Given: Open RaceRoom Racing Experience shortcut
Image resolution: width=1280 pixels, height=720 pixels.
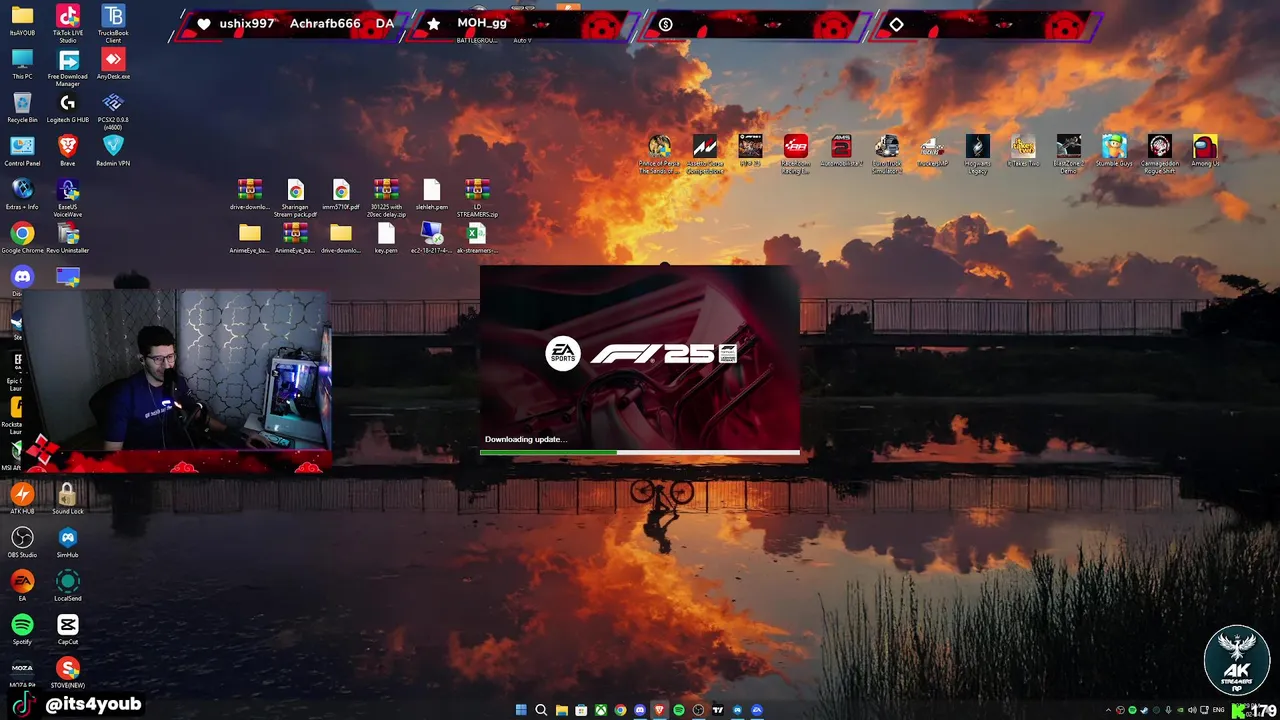Looking at the screenshot, I should (x=796, y=153).
